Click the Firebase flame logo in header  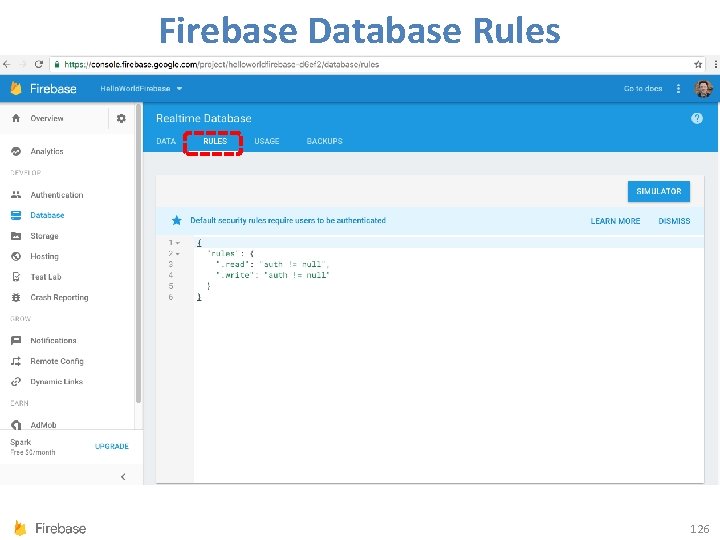(x=16, y=88)
